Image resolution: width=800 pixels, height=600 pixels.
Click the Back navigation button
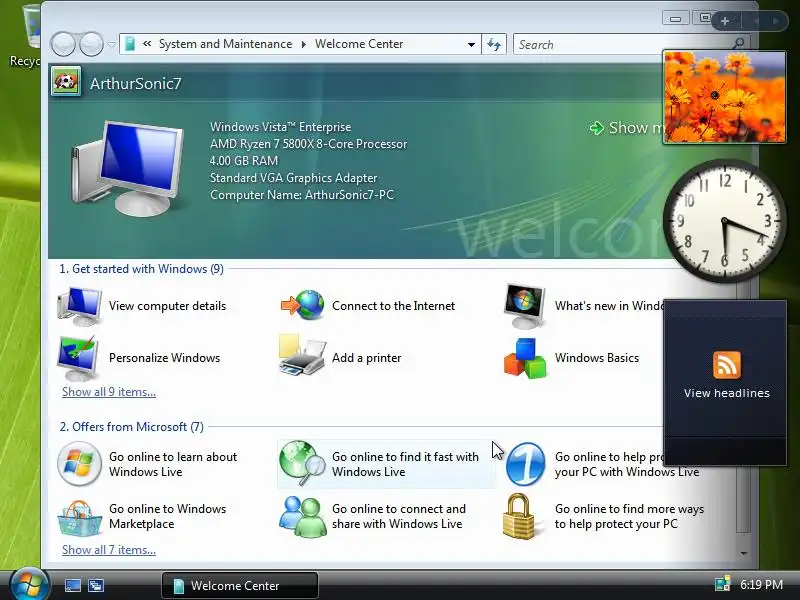[63, 44]
